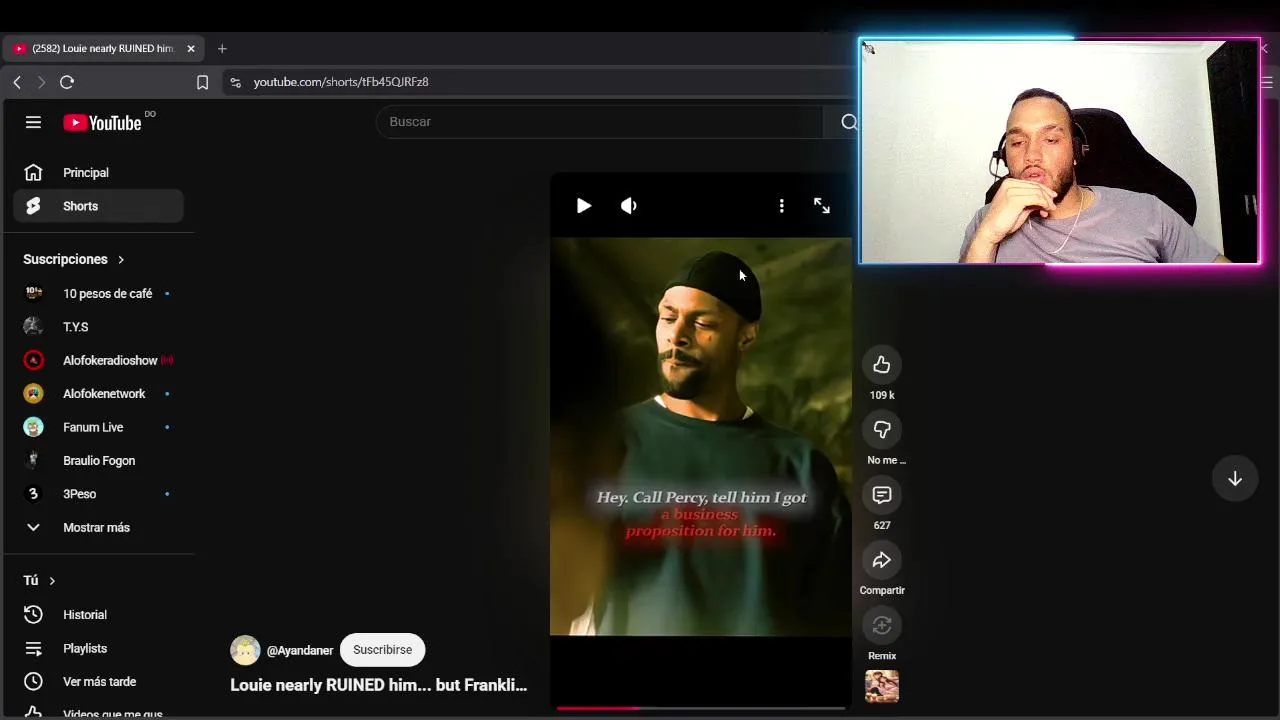
Task: Play the Shorts video
Action: (584, 206)
